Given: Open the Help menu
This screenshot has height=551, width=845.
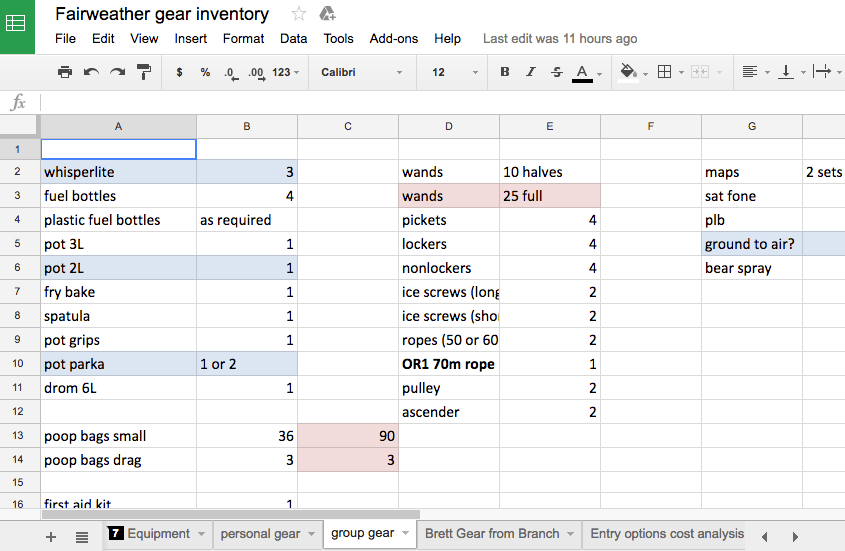Looking at the screenshot, I should 447,39.
